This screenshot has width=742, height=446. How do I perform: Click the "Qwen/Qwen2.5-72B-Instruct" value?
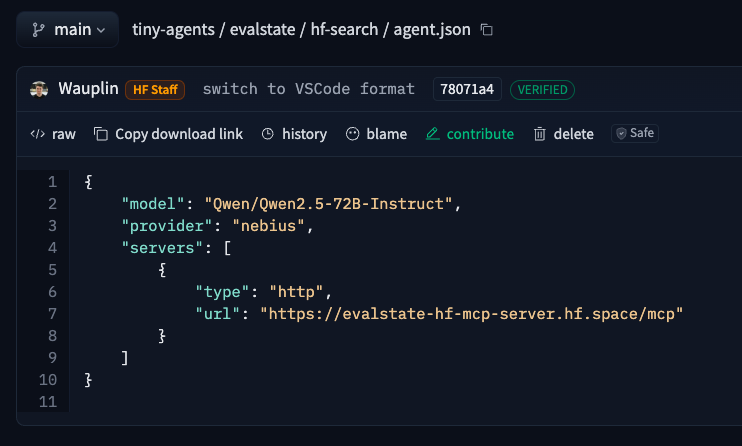click(x=328, y=204)
